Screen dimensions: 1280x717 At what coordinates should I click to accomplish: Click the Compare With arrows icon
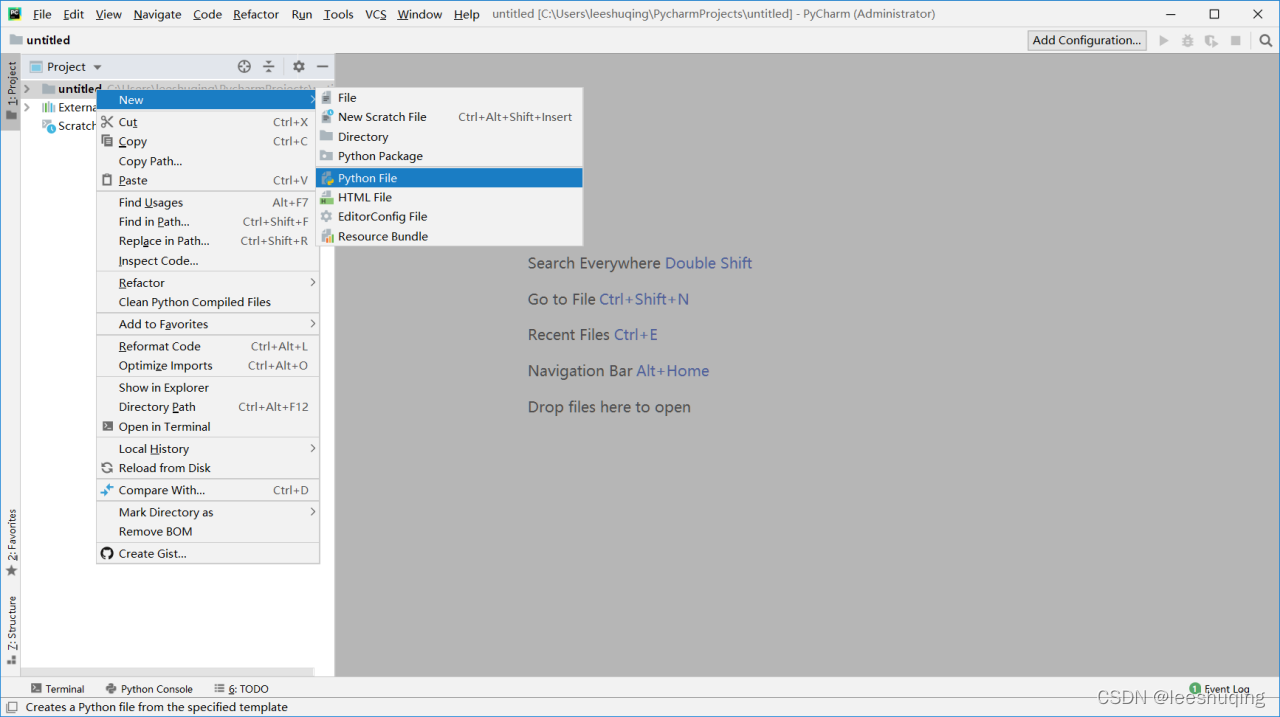coord(107,490)
